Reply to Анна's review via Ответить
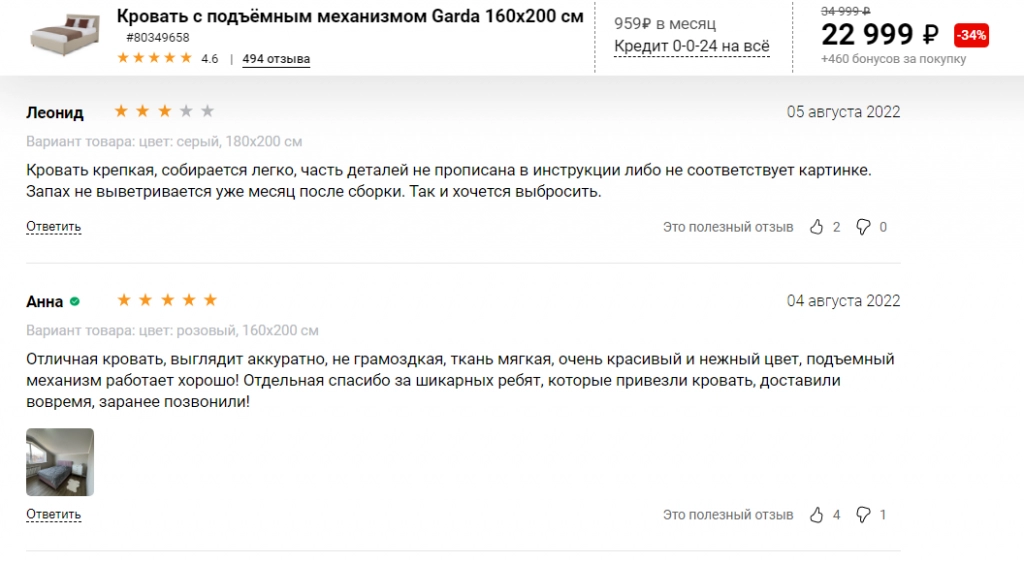The image size is (1024, 563). (x=54, y=515)
